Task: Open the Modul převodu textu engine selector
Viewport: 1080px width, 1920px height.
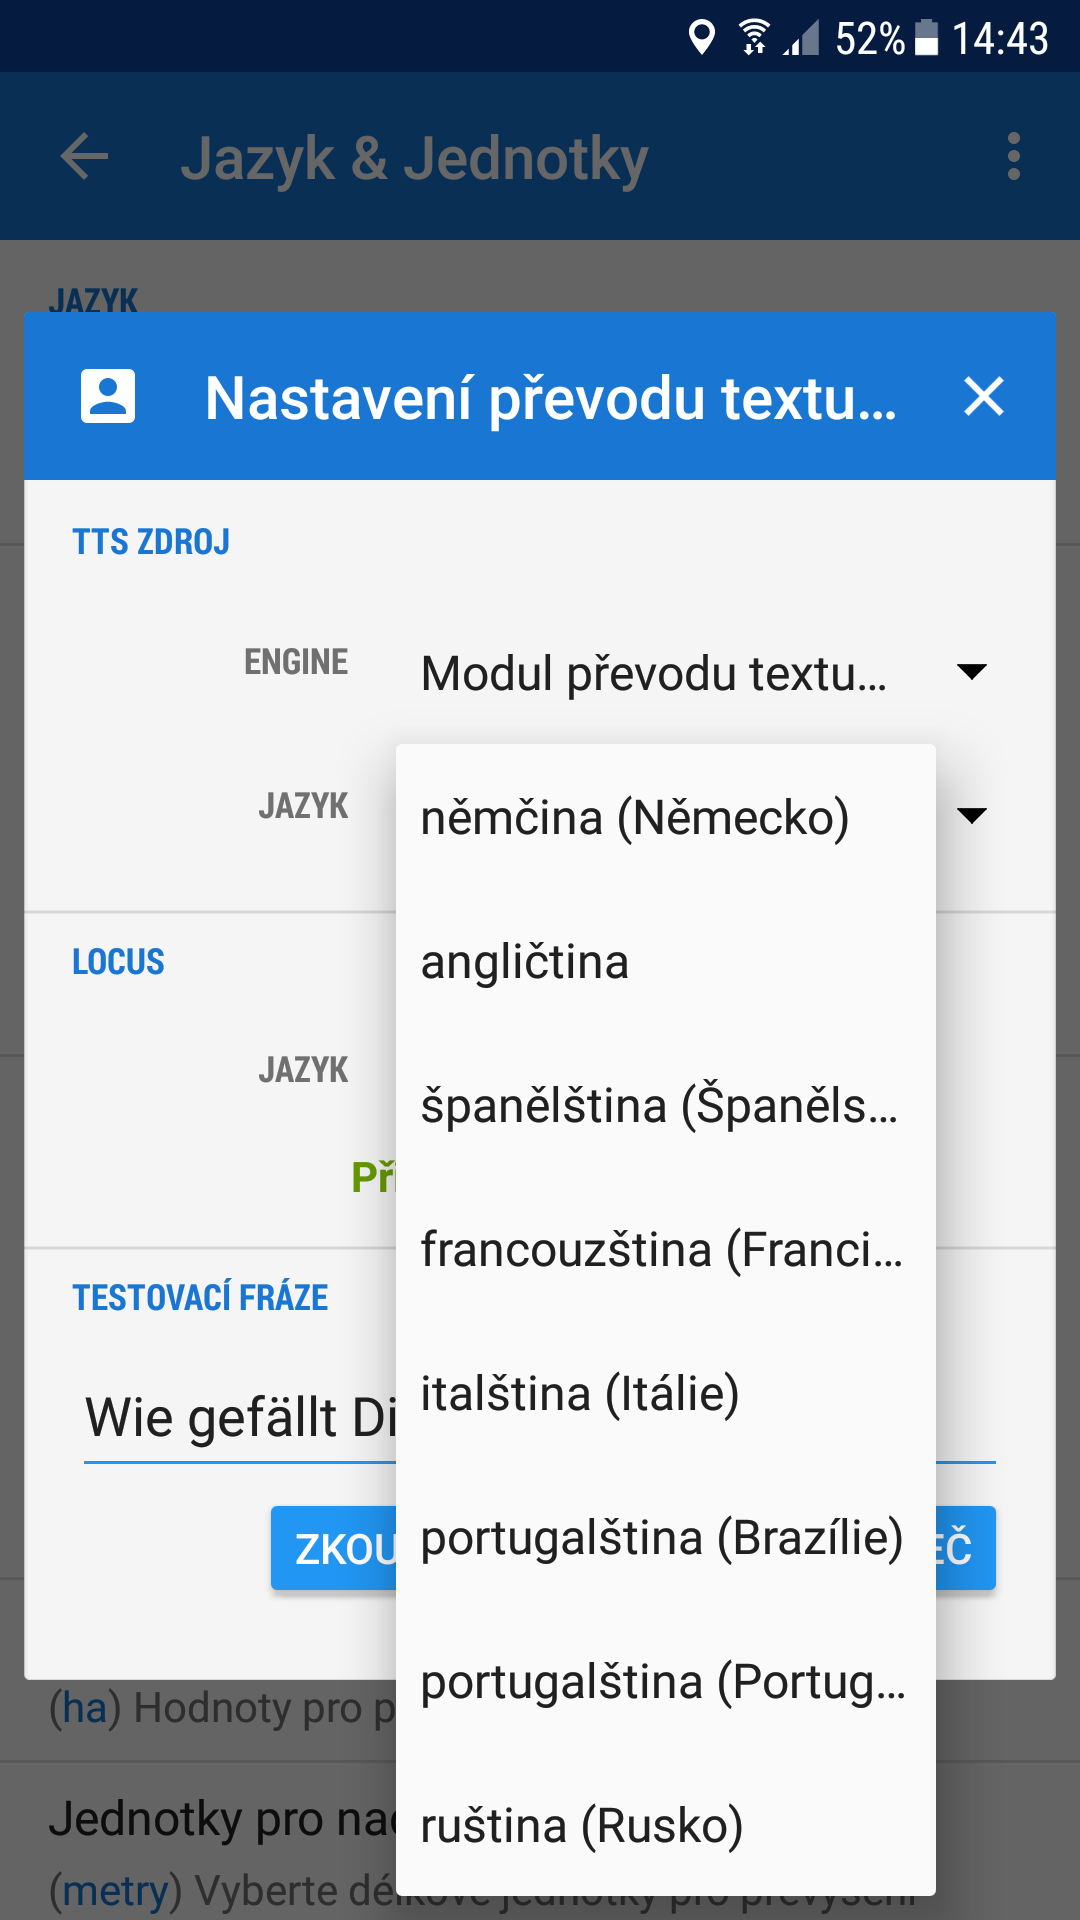Action: (654, 673)
